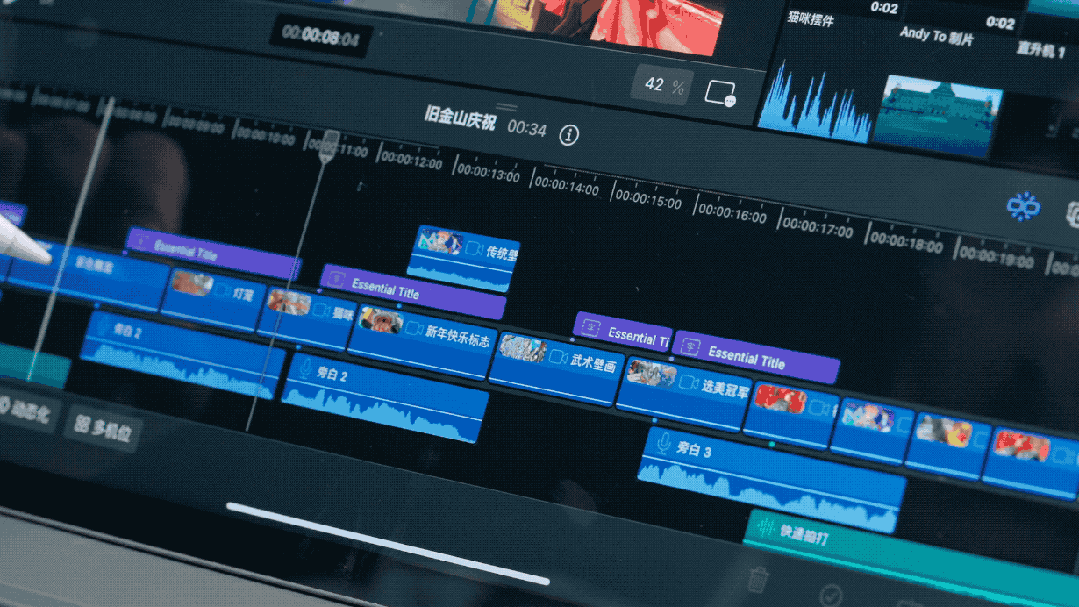Click the 直升机 1 browser clip label
The width and height of the screenshot is (1079, 607).
[x=1041, y=50]
